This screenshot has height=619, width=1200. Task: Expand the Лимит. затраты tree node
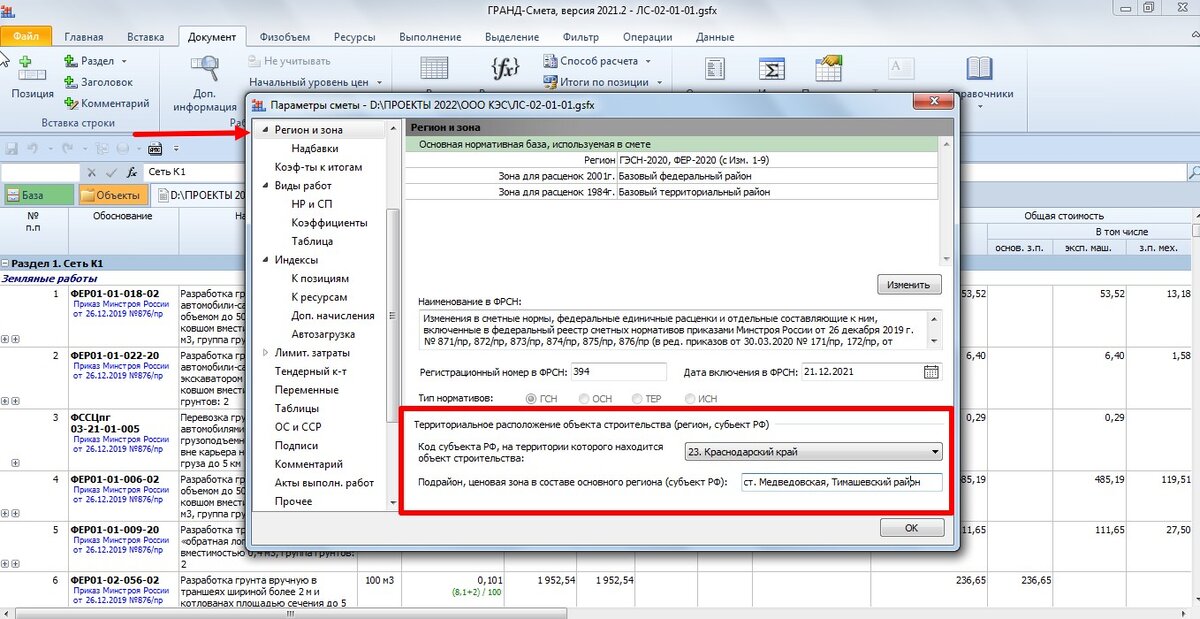(265, 353)
